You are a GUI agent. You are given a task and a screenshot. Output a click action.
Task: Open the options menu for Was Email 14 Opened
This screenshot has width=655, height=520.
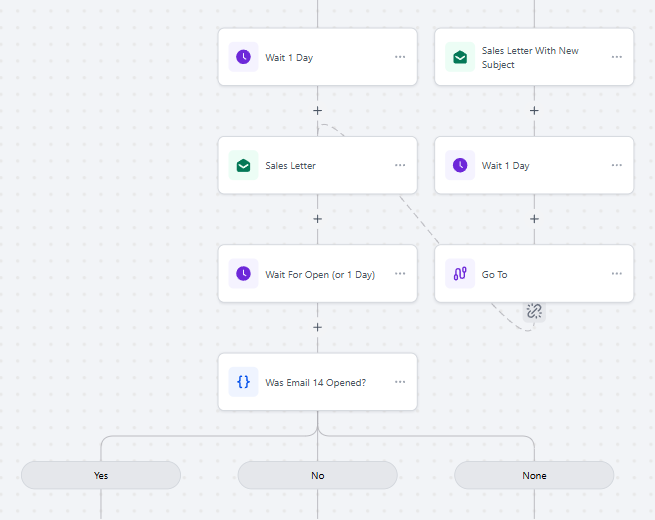coord(400,382)
